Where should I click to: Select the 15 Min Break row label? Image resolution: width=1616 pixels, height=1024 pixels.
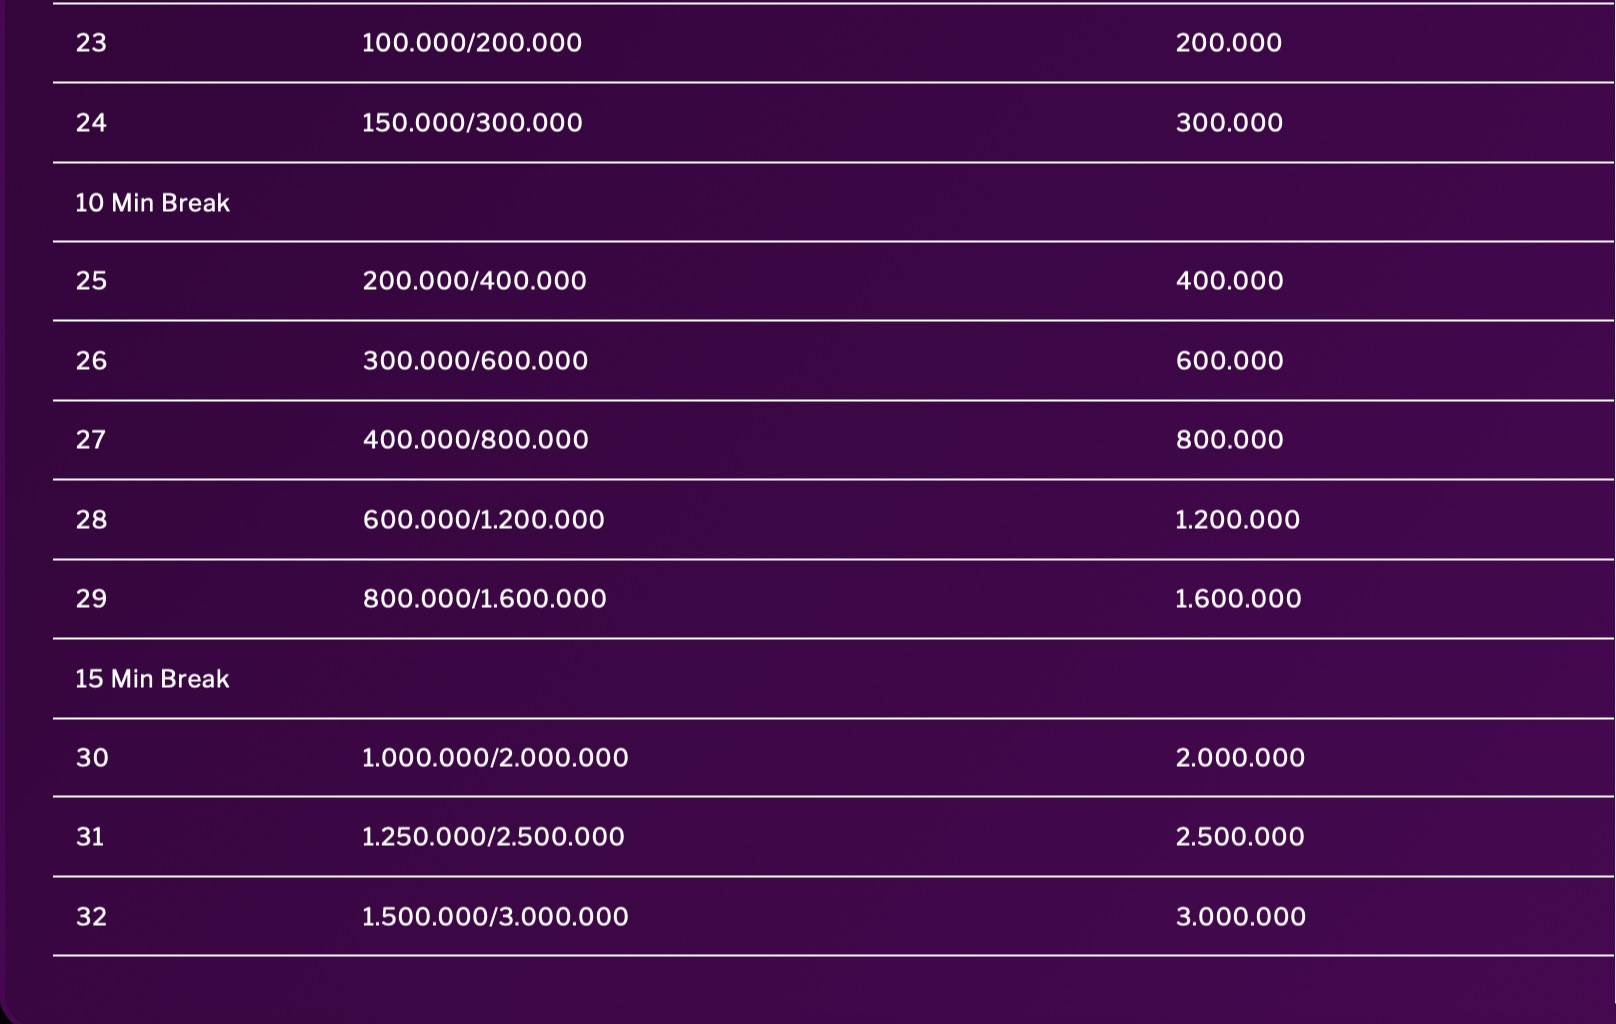(x=152, y=679)
